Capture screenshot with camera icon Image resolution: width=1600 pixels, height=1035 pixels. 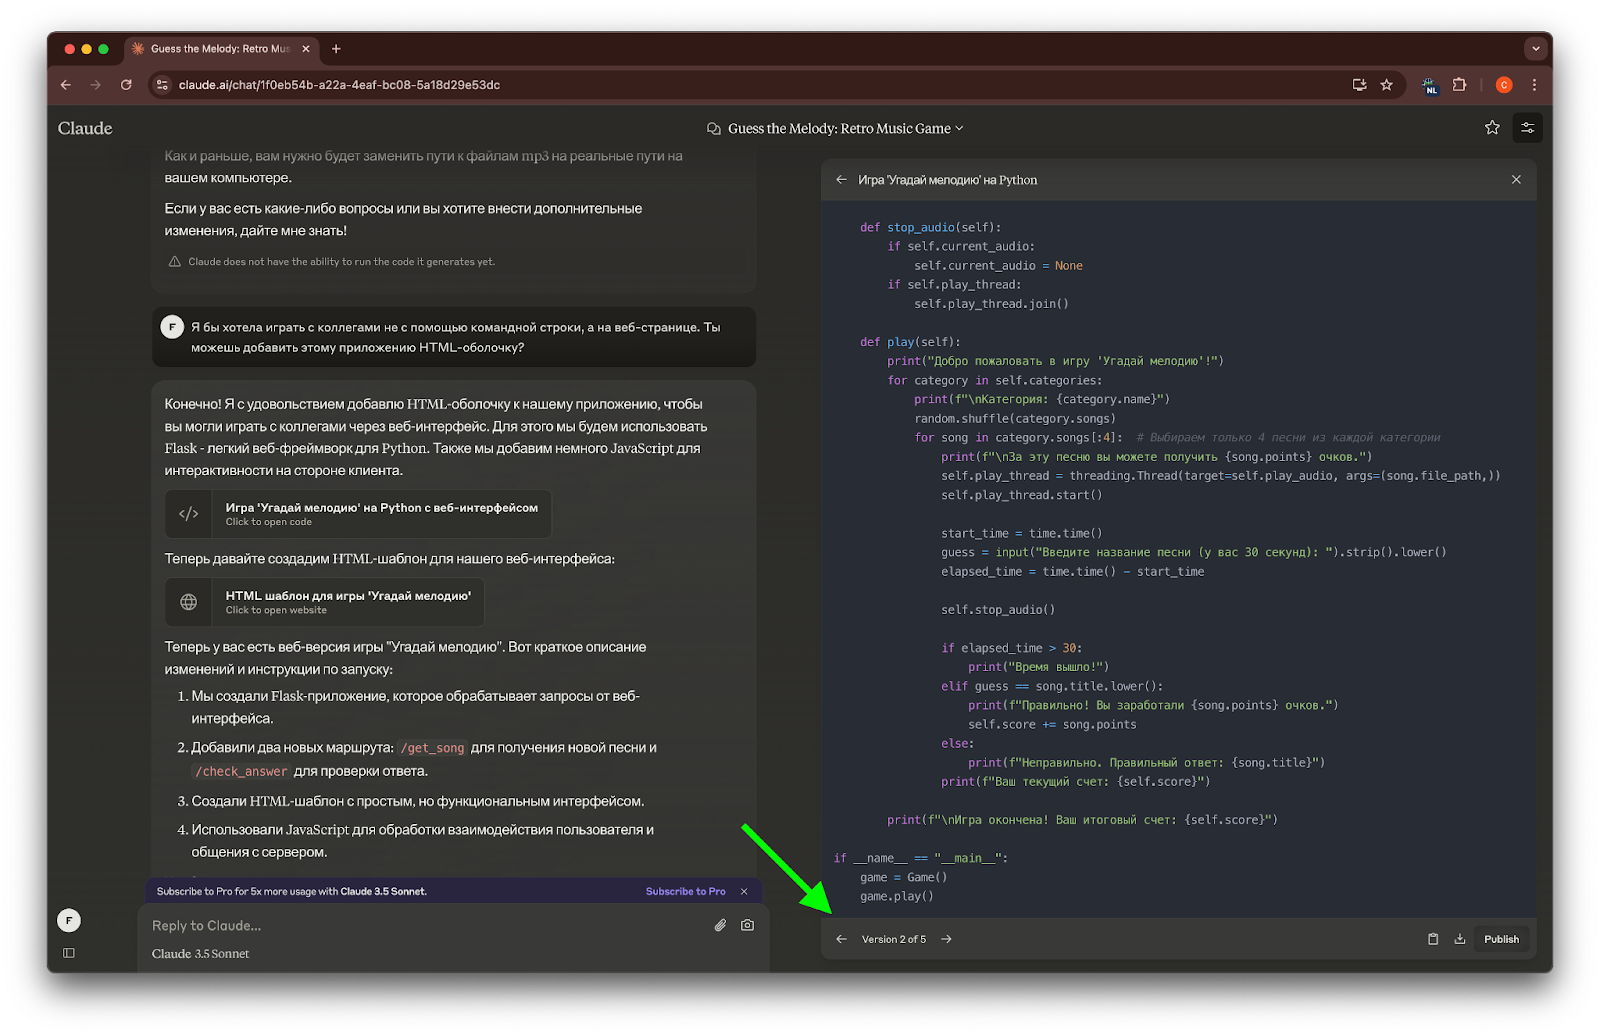click(x=747, y=925)
